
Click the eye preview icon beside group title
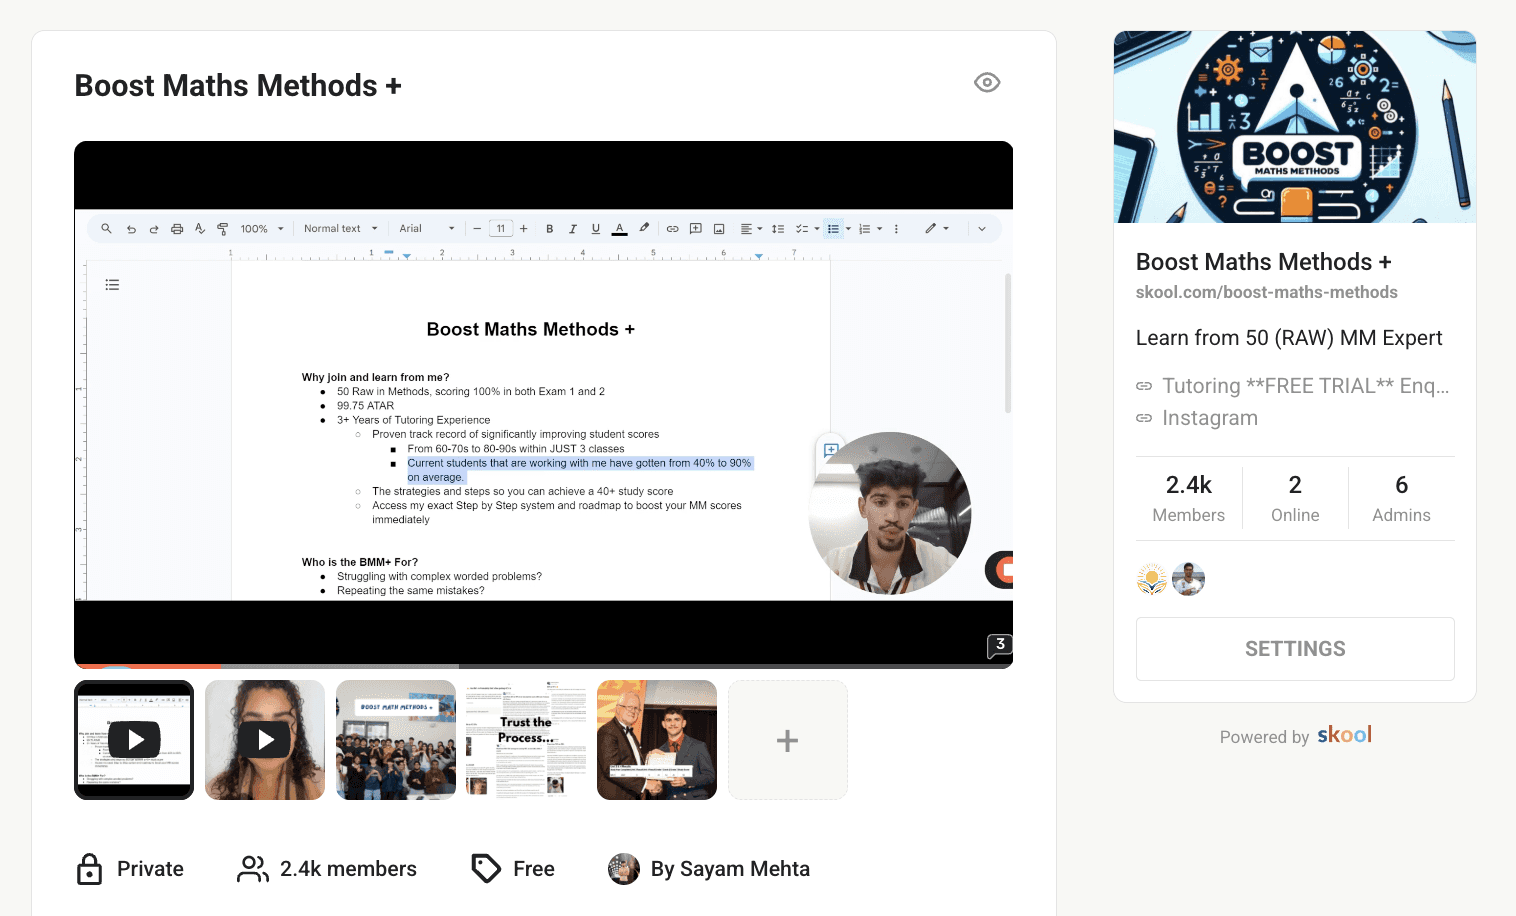(987, 83)
